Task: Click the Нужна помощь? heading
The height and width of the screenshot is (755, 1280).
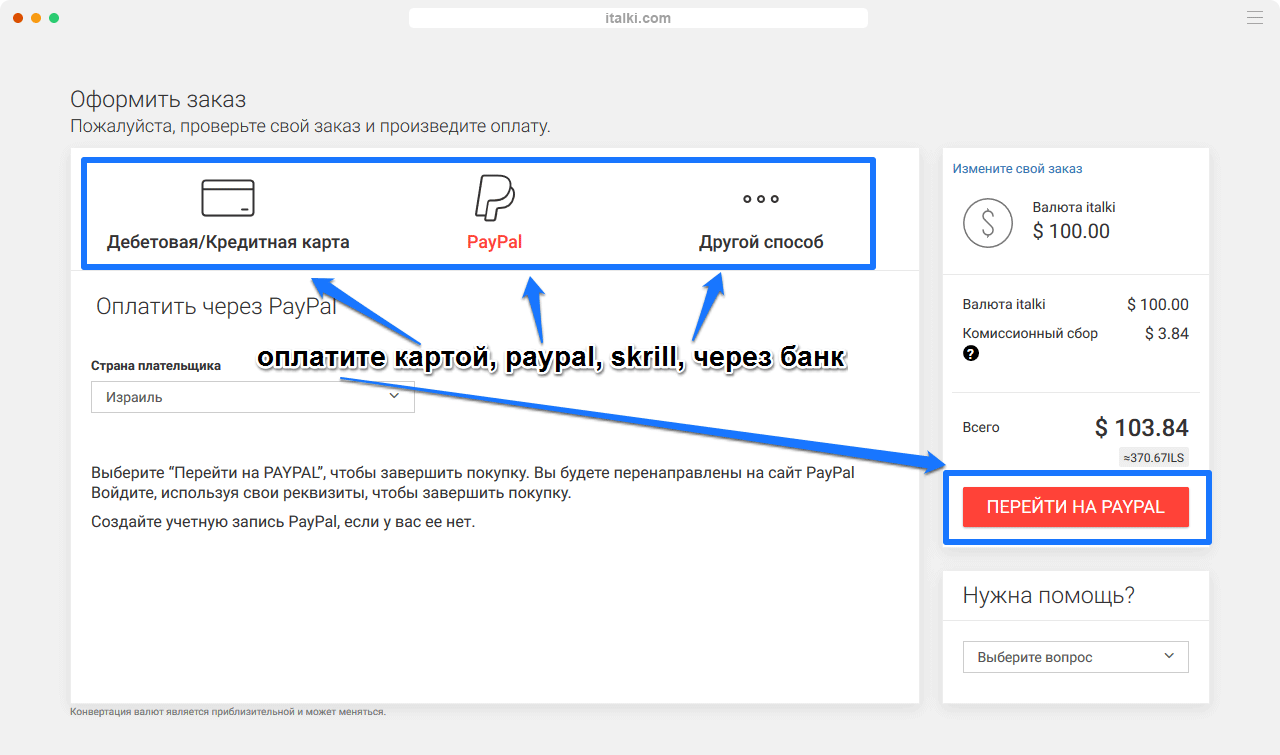Action: click(1048, 596)
